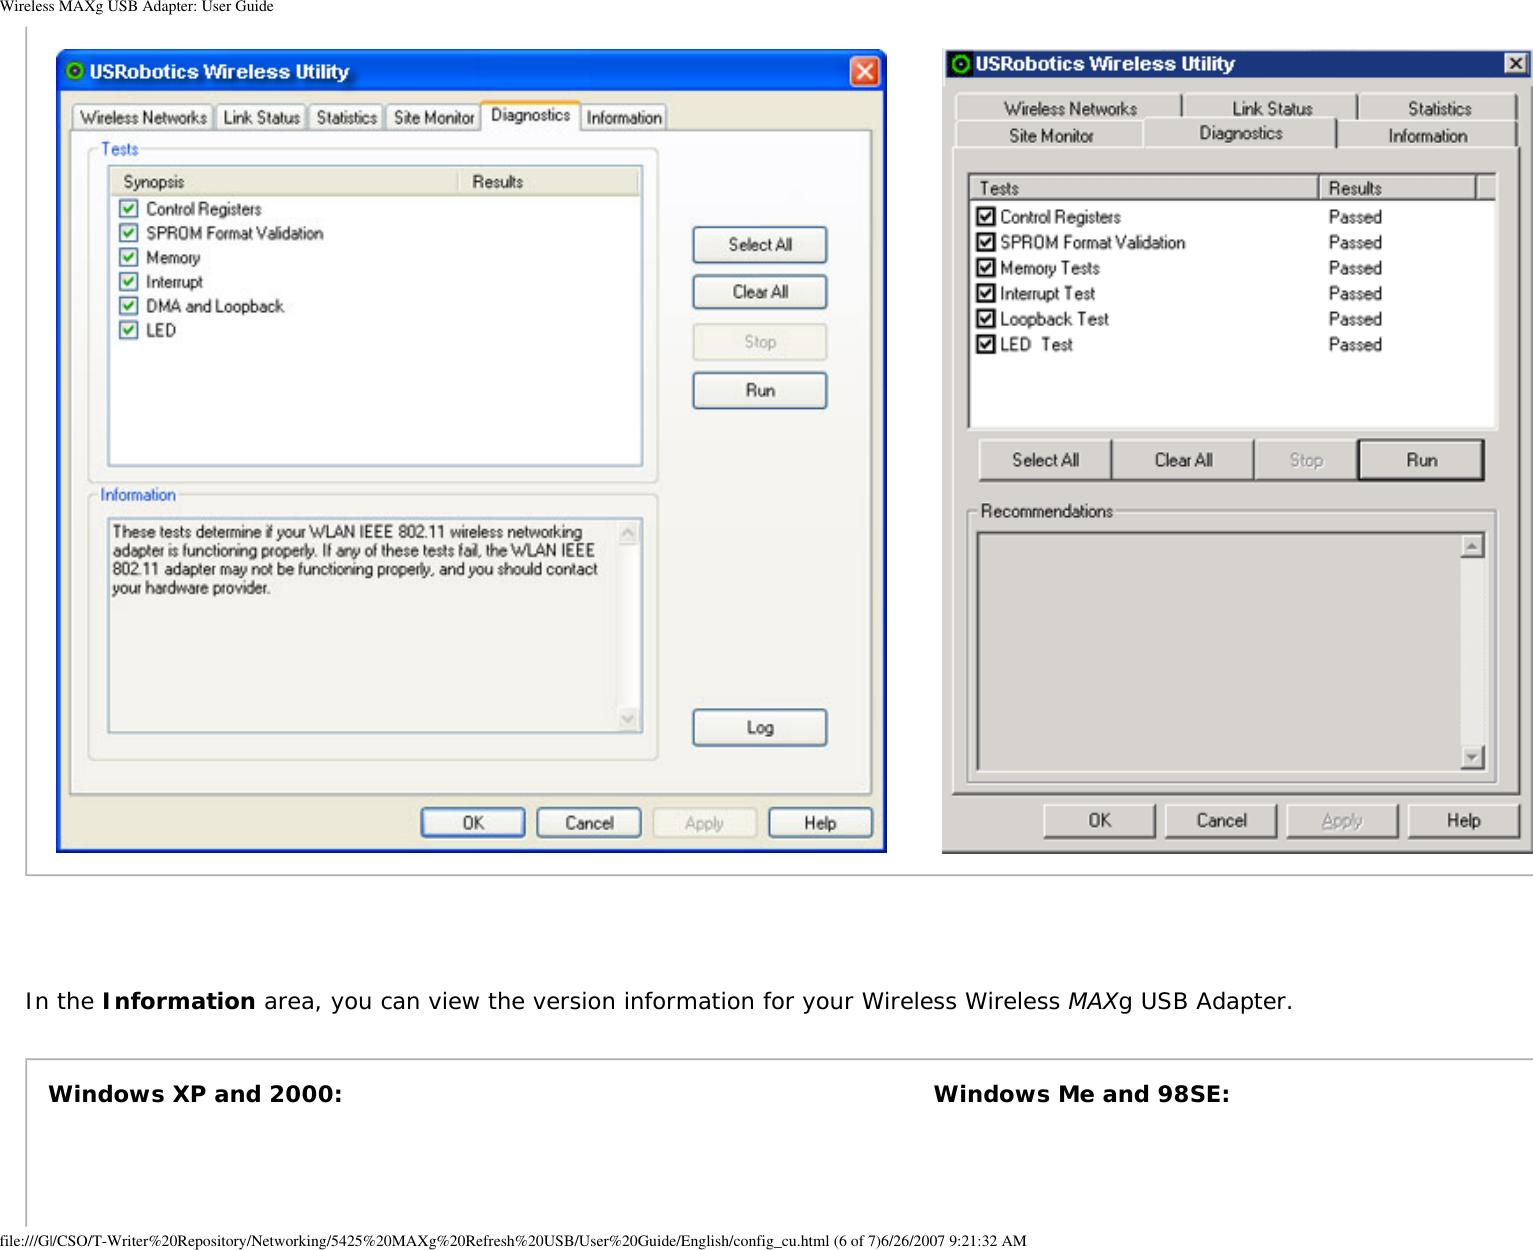The image size is (1533, 1250).
Task: Click the Results column header in XP window
Action: pyautogui.click(x=548, y=182)
